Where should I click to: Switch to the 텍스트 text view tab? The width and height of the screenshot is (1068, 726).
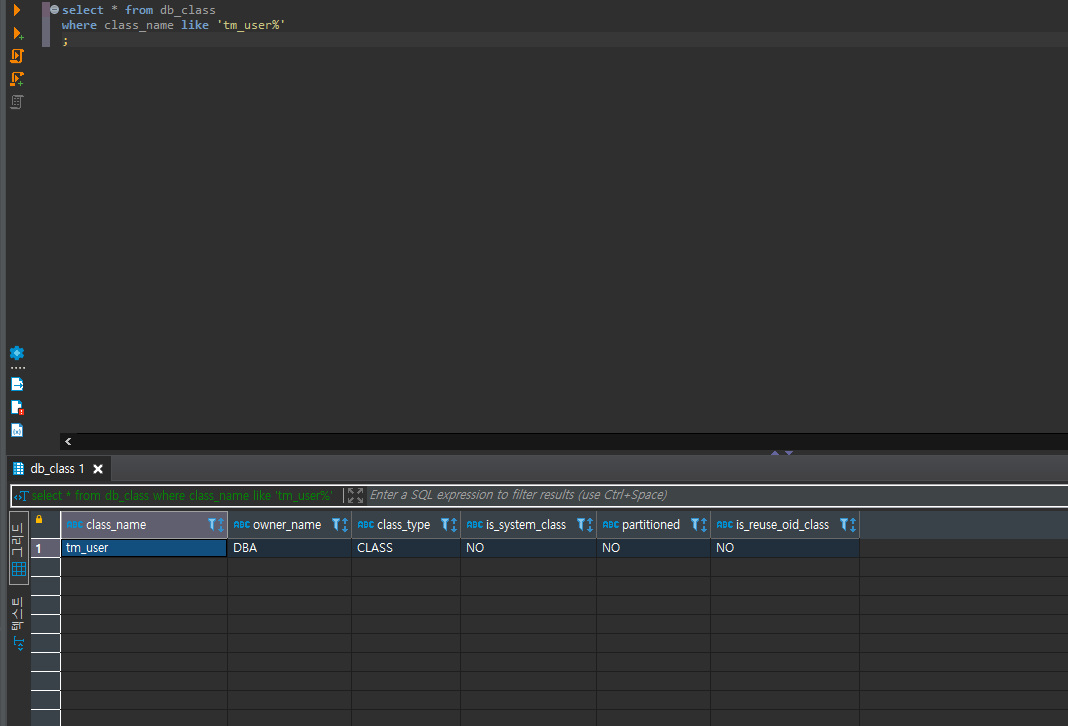point(18,623)
